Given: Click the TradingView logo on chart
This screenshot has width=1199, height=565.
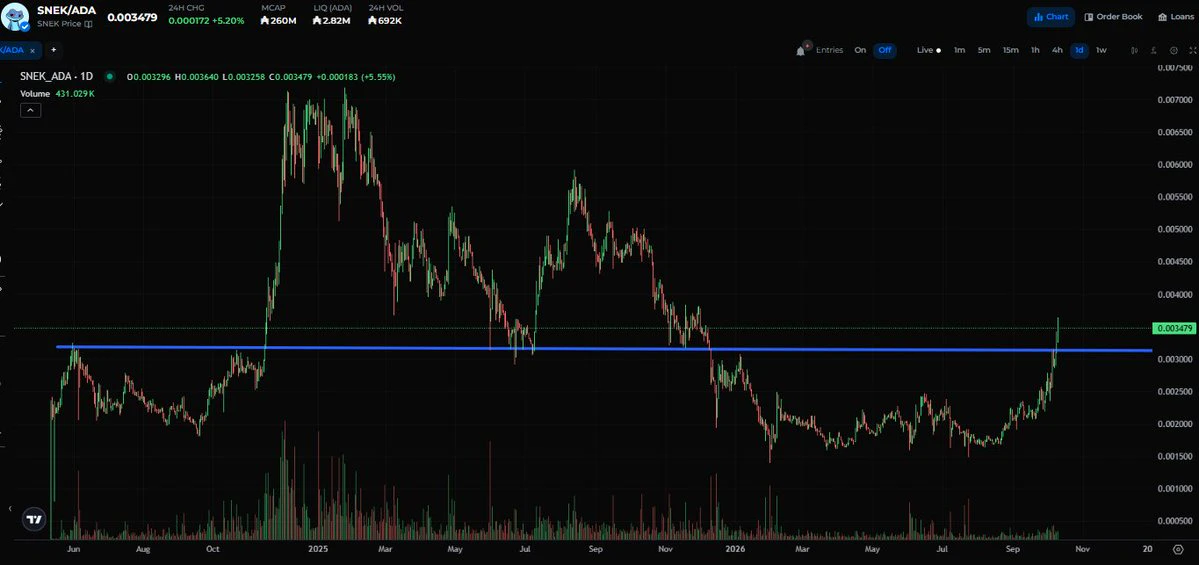Looking at the screenshot, I should [34, 520].
